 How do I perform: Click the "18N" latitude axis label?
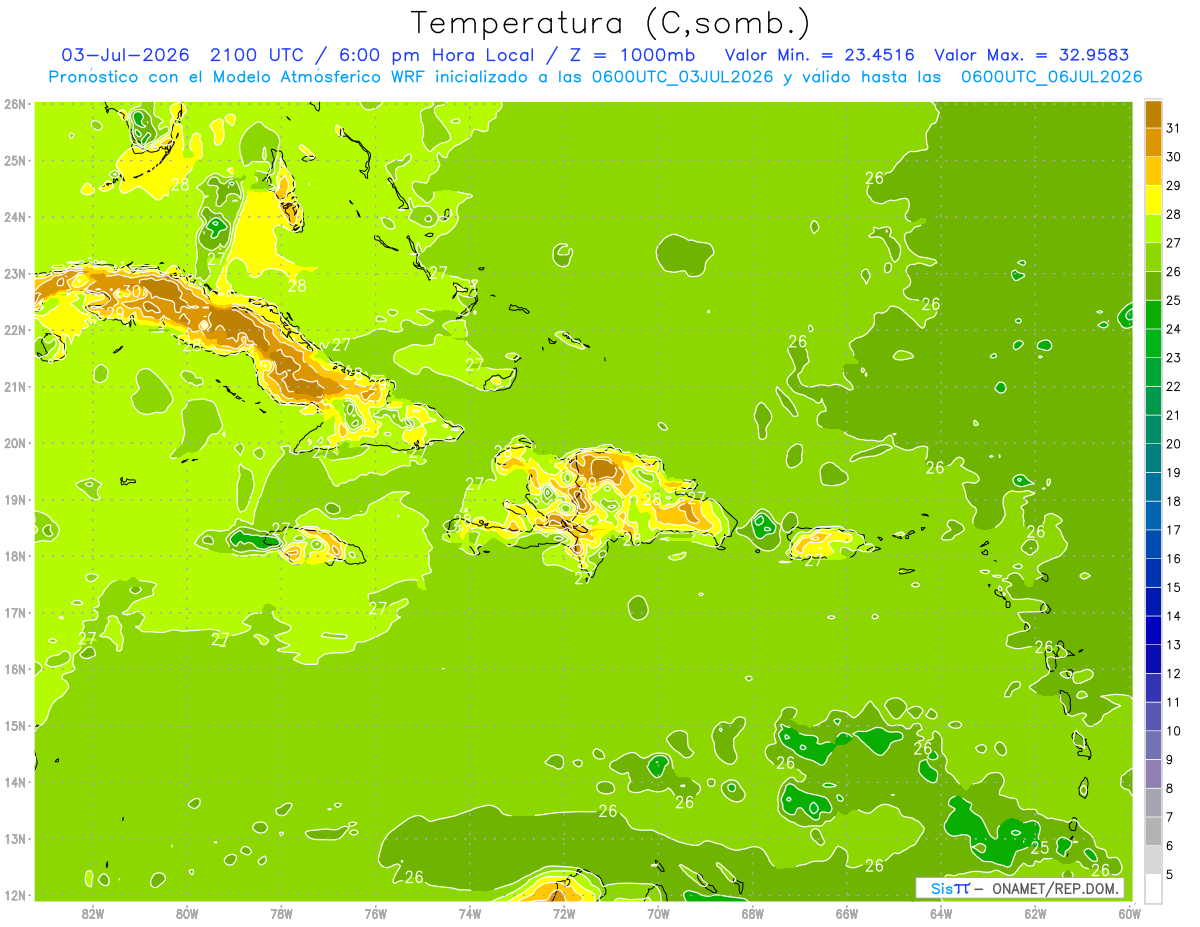pyautogui.click(x=14, y=556)
